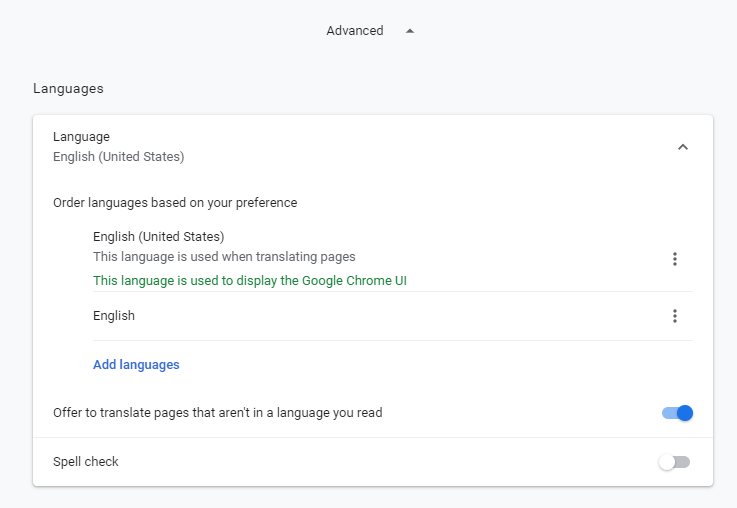Disable offer to translate pages toggle
Image resolution: width=737 pixels, height=508 pixels.
coord(677,413)
